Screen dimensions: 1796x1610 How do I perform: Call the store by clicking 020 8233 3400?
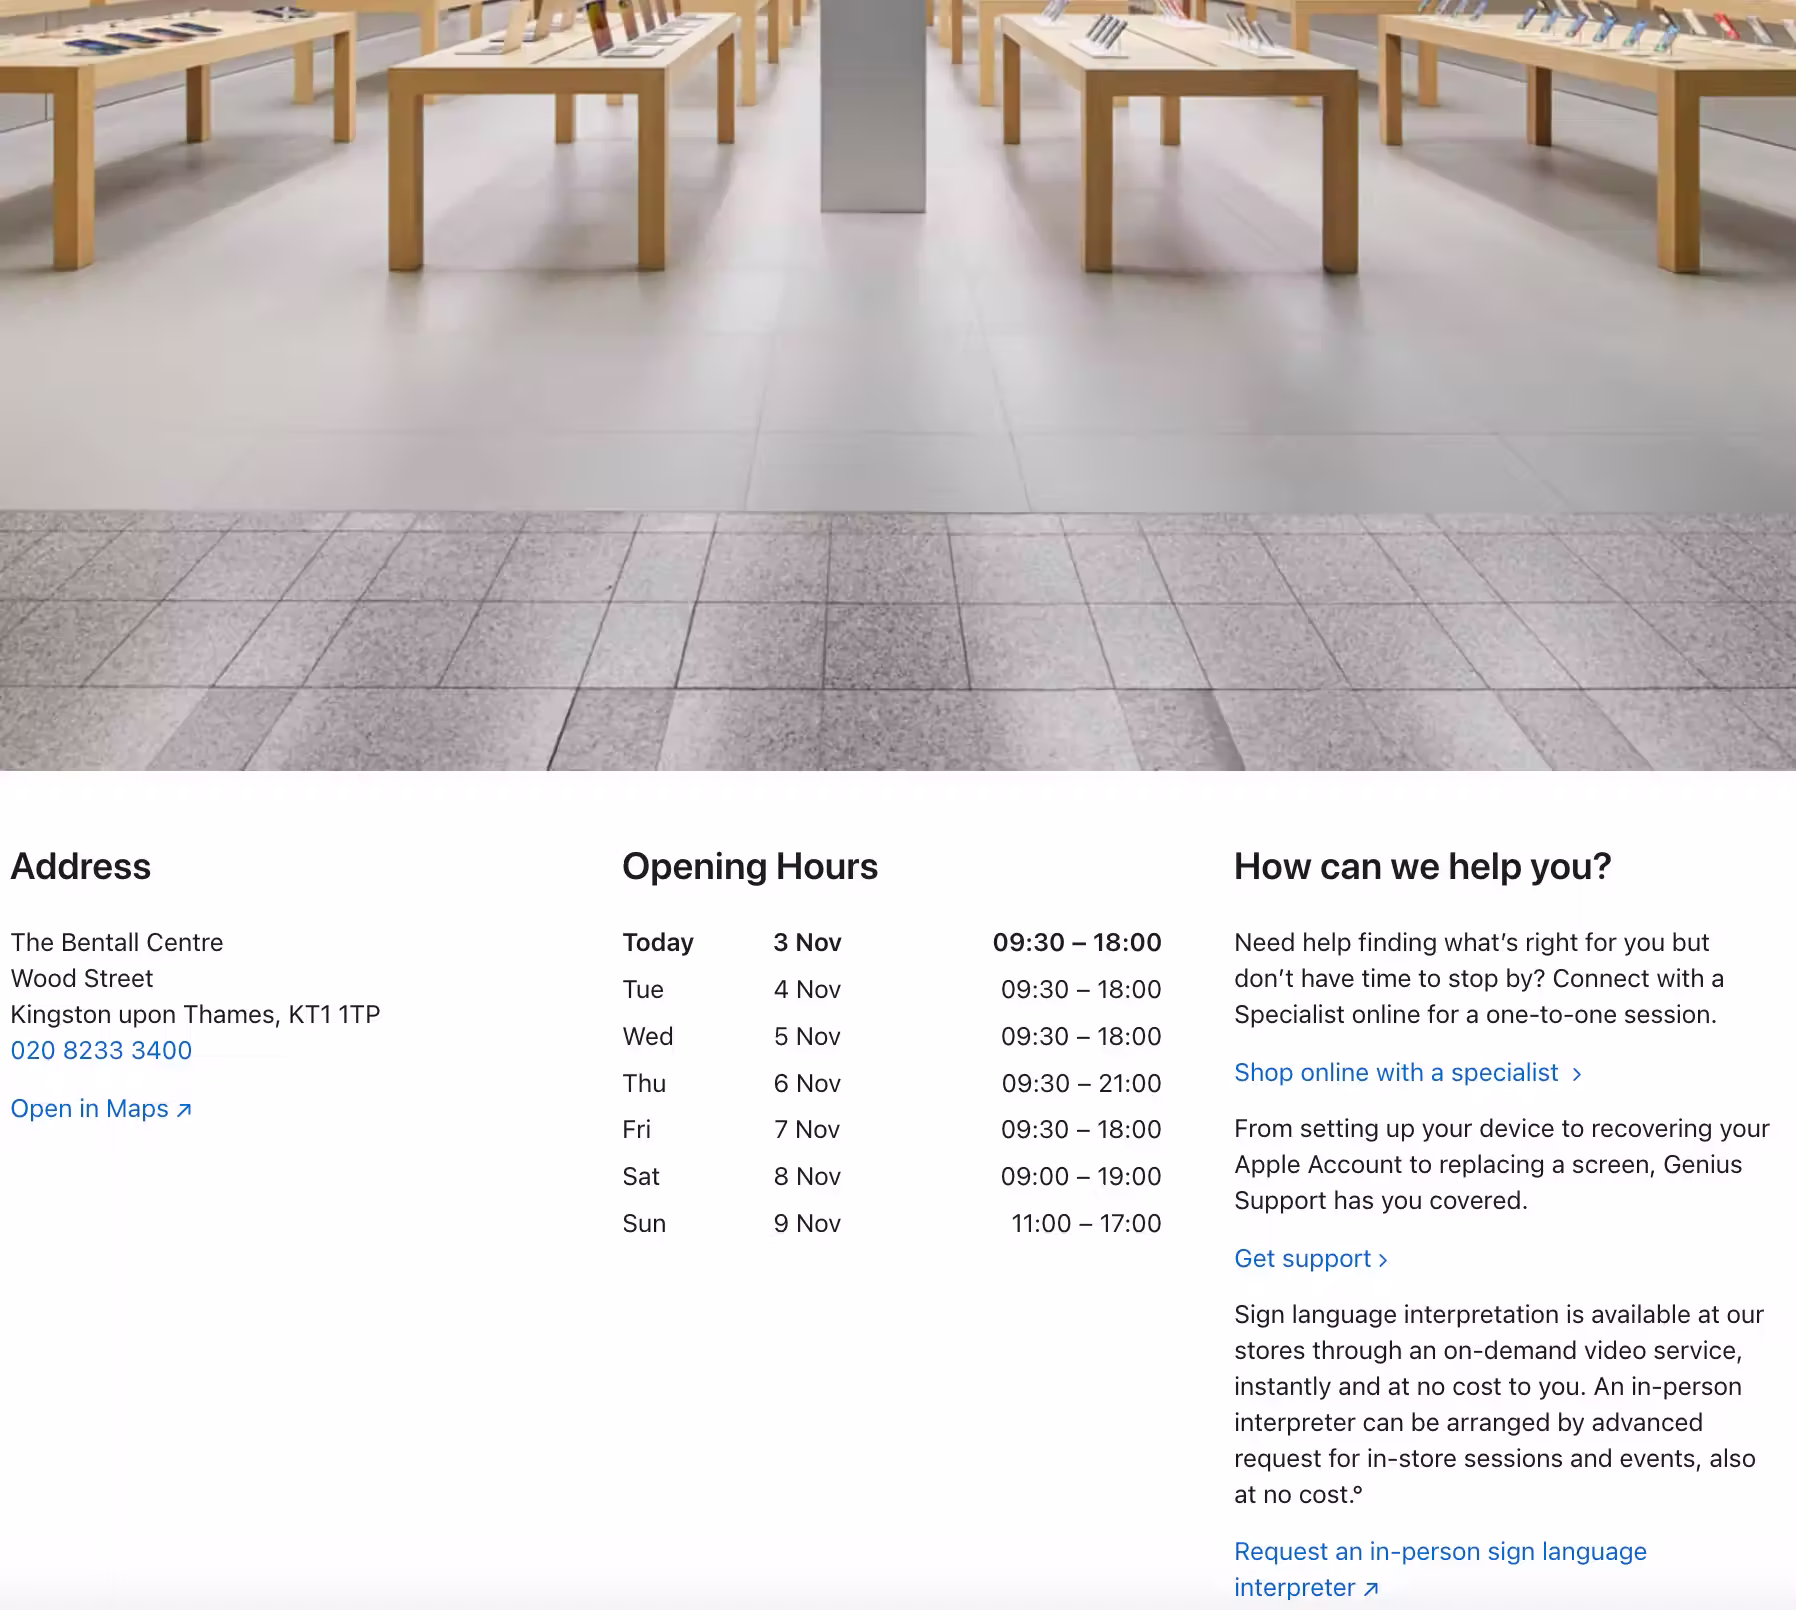click(101, 1051)
